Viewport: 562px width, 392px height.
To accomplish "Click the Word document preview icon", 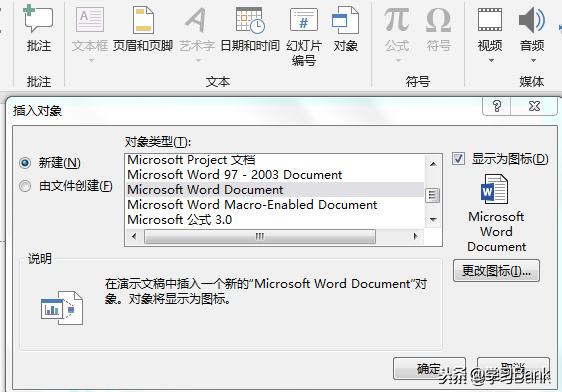I will coord(494,189).
